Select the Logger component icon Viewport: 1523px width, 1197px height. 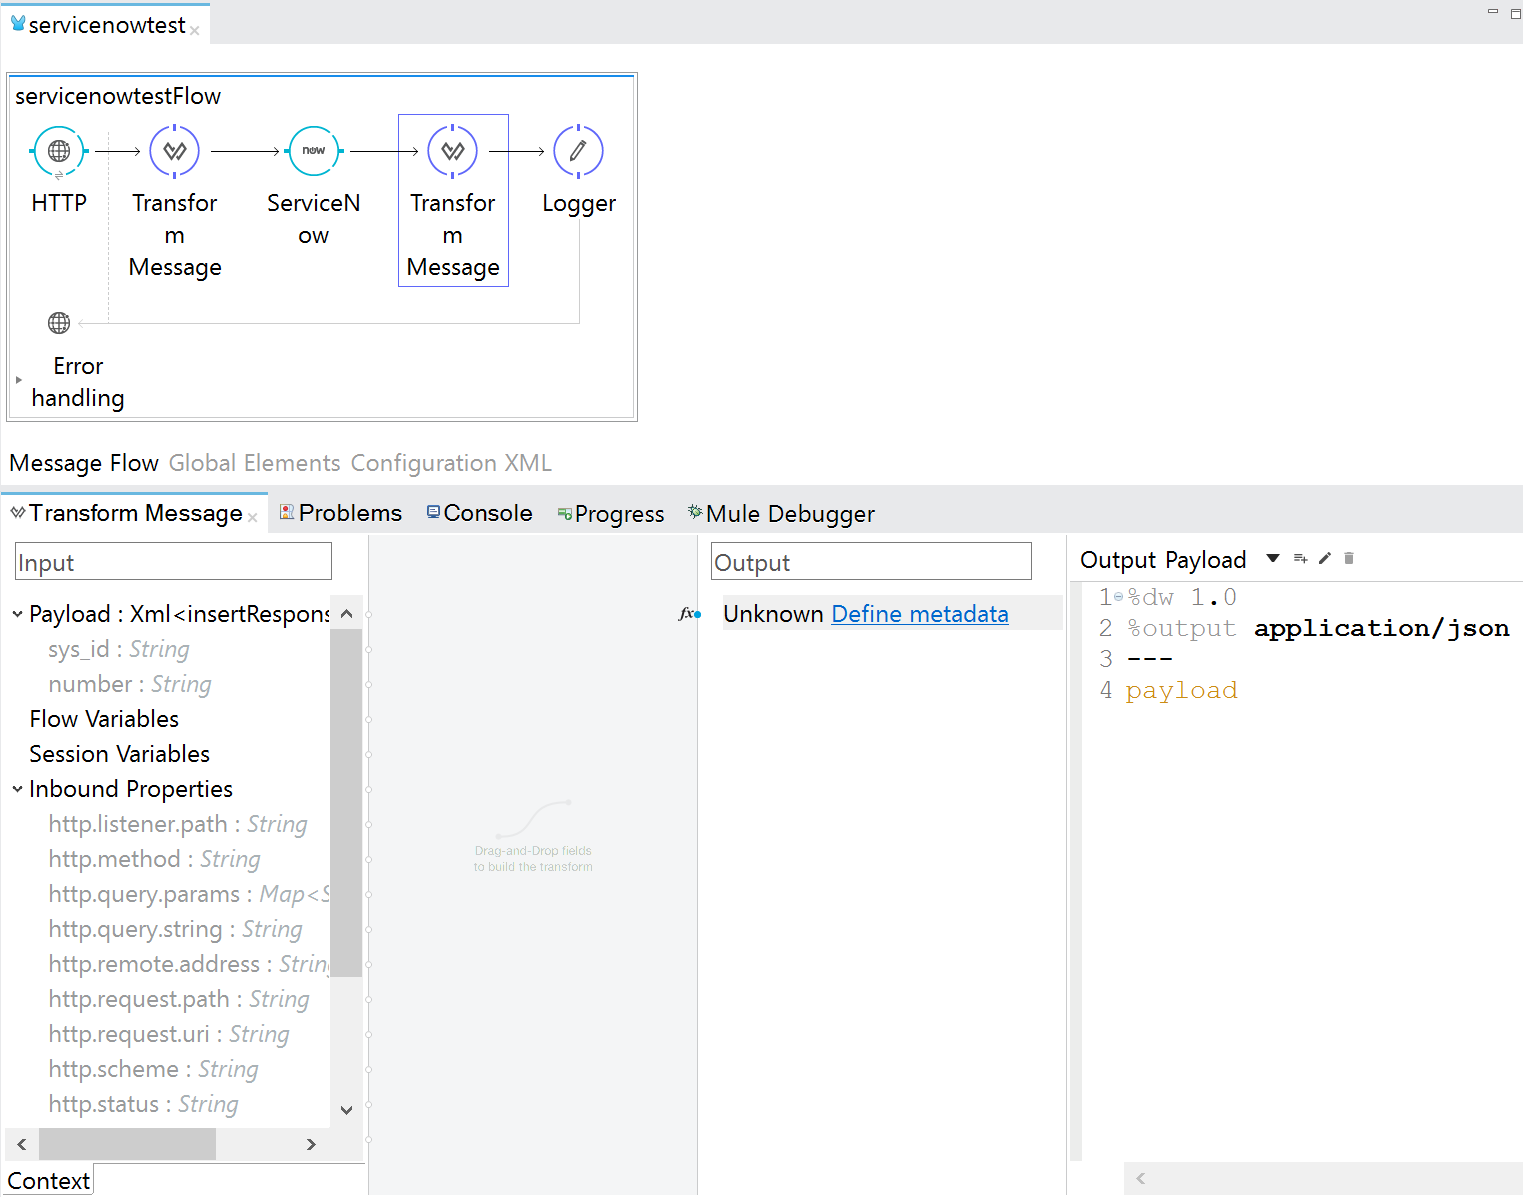[x=578, y=152]
